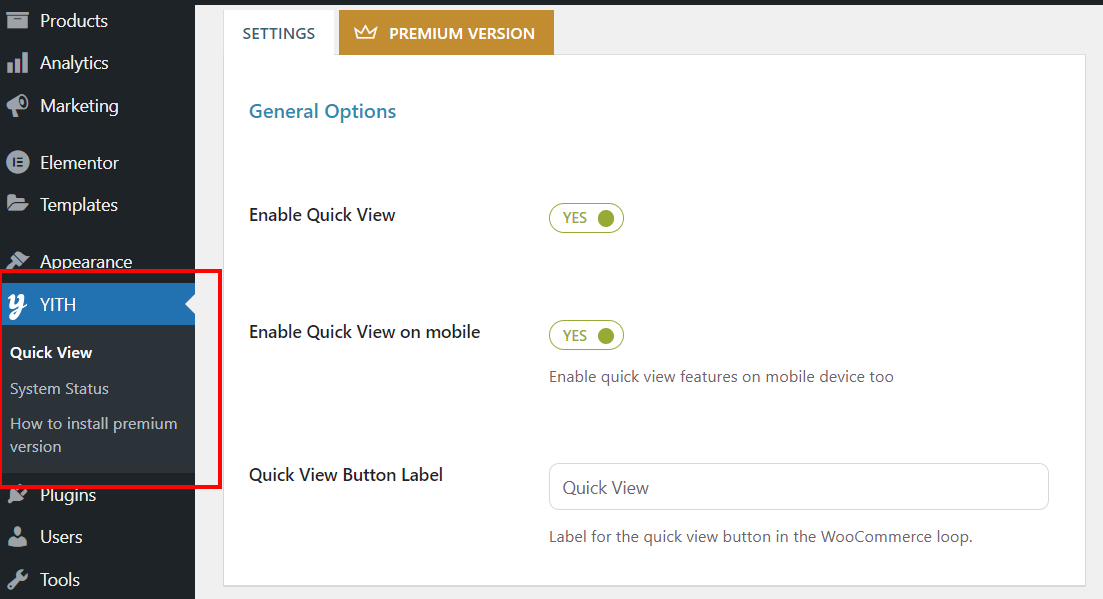Click the Users person icon

(x=18, y=536)
